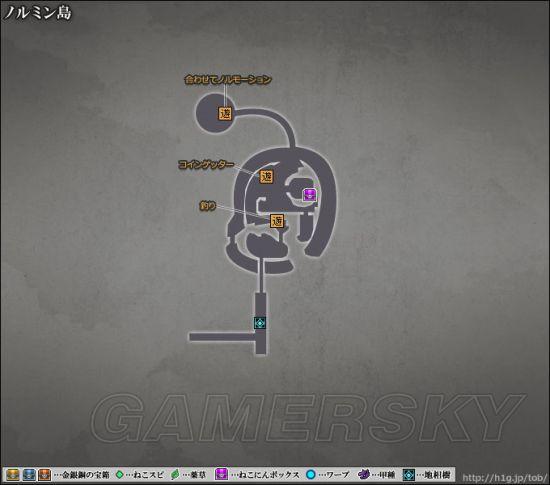Click the cyan ワープ circle legend icon

click(311, 475)
